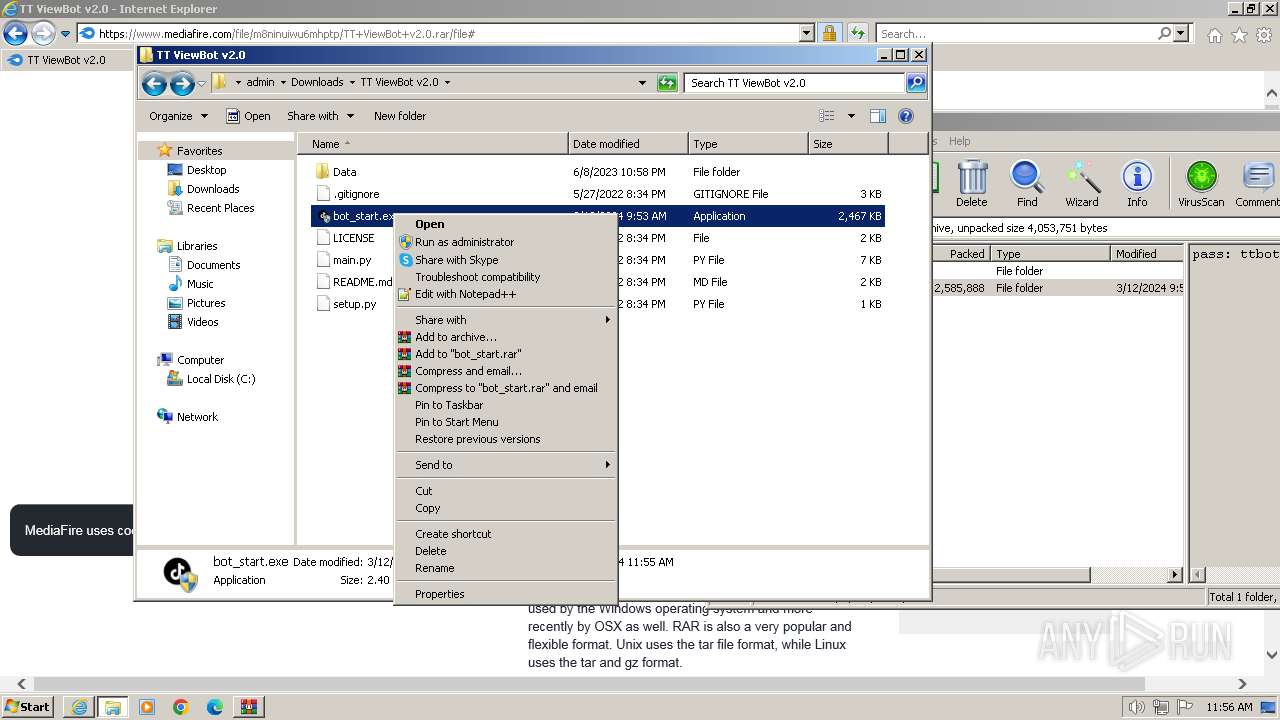Choose Add to archive...
The image size is (1280, 720).
coord(505,337)
